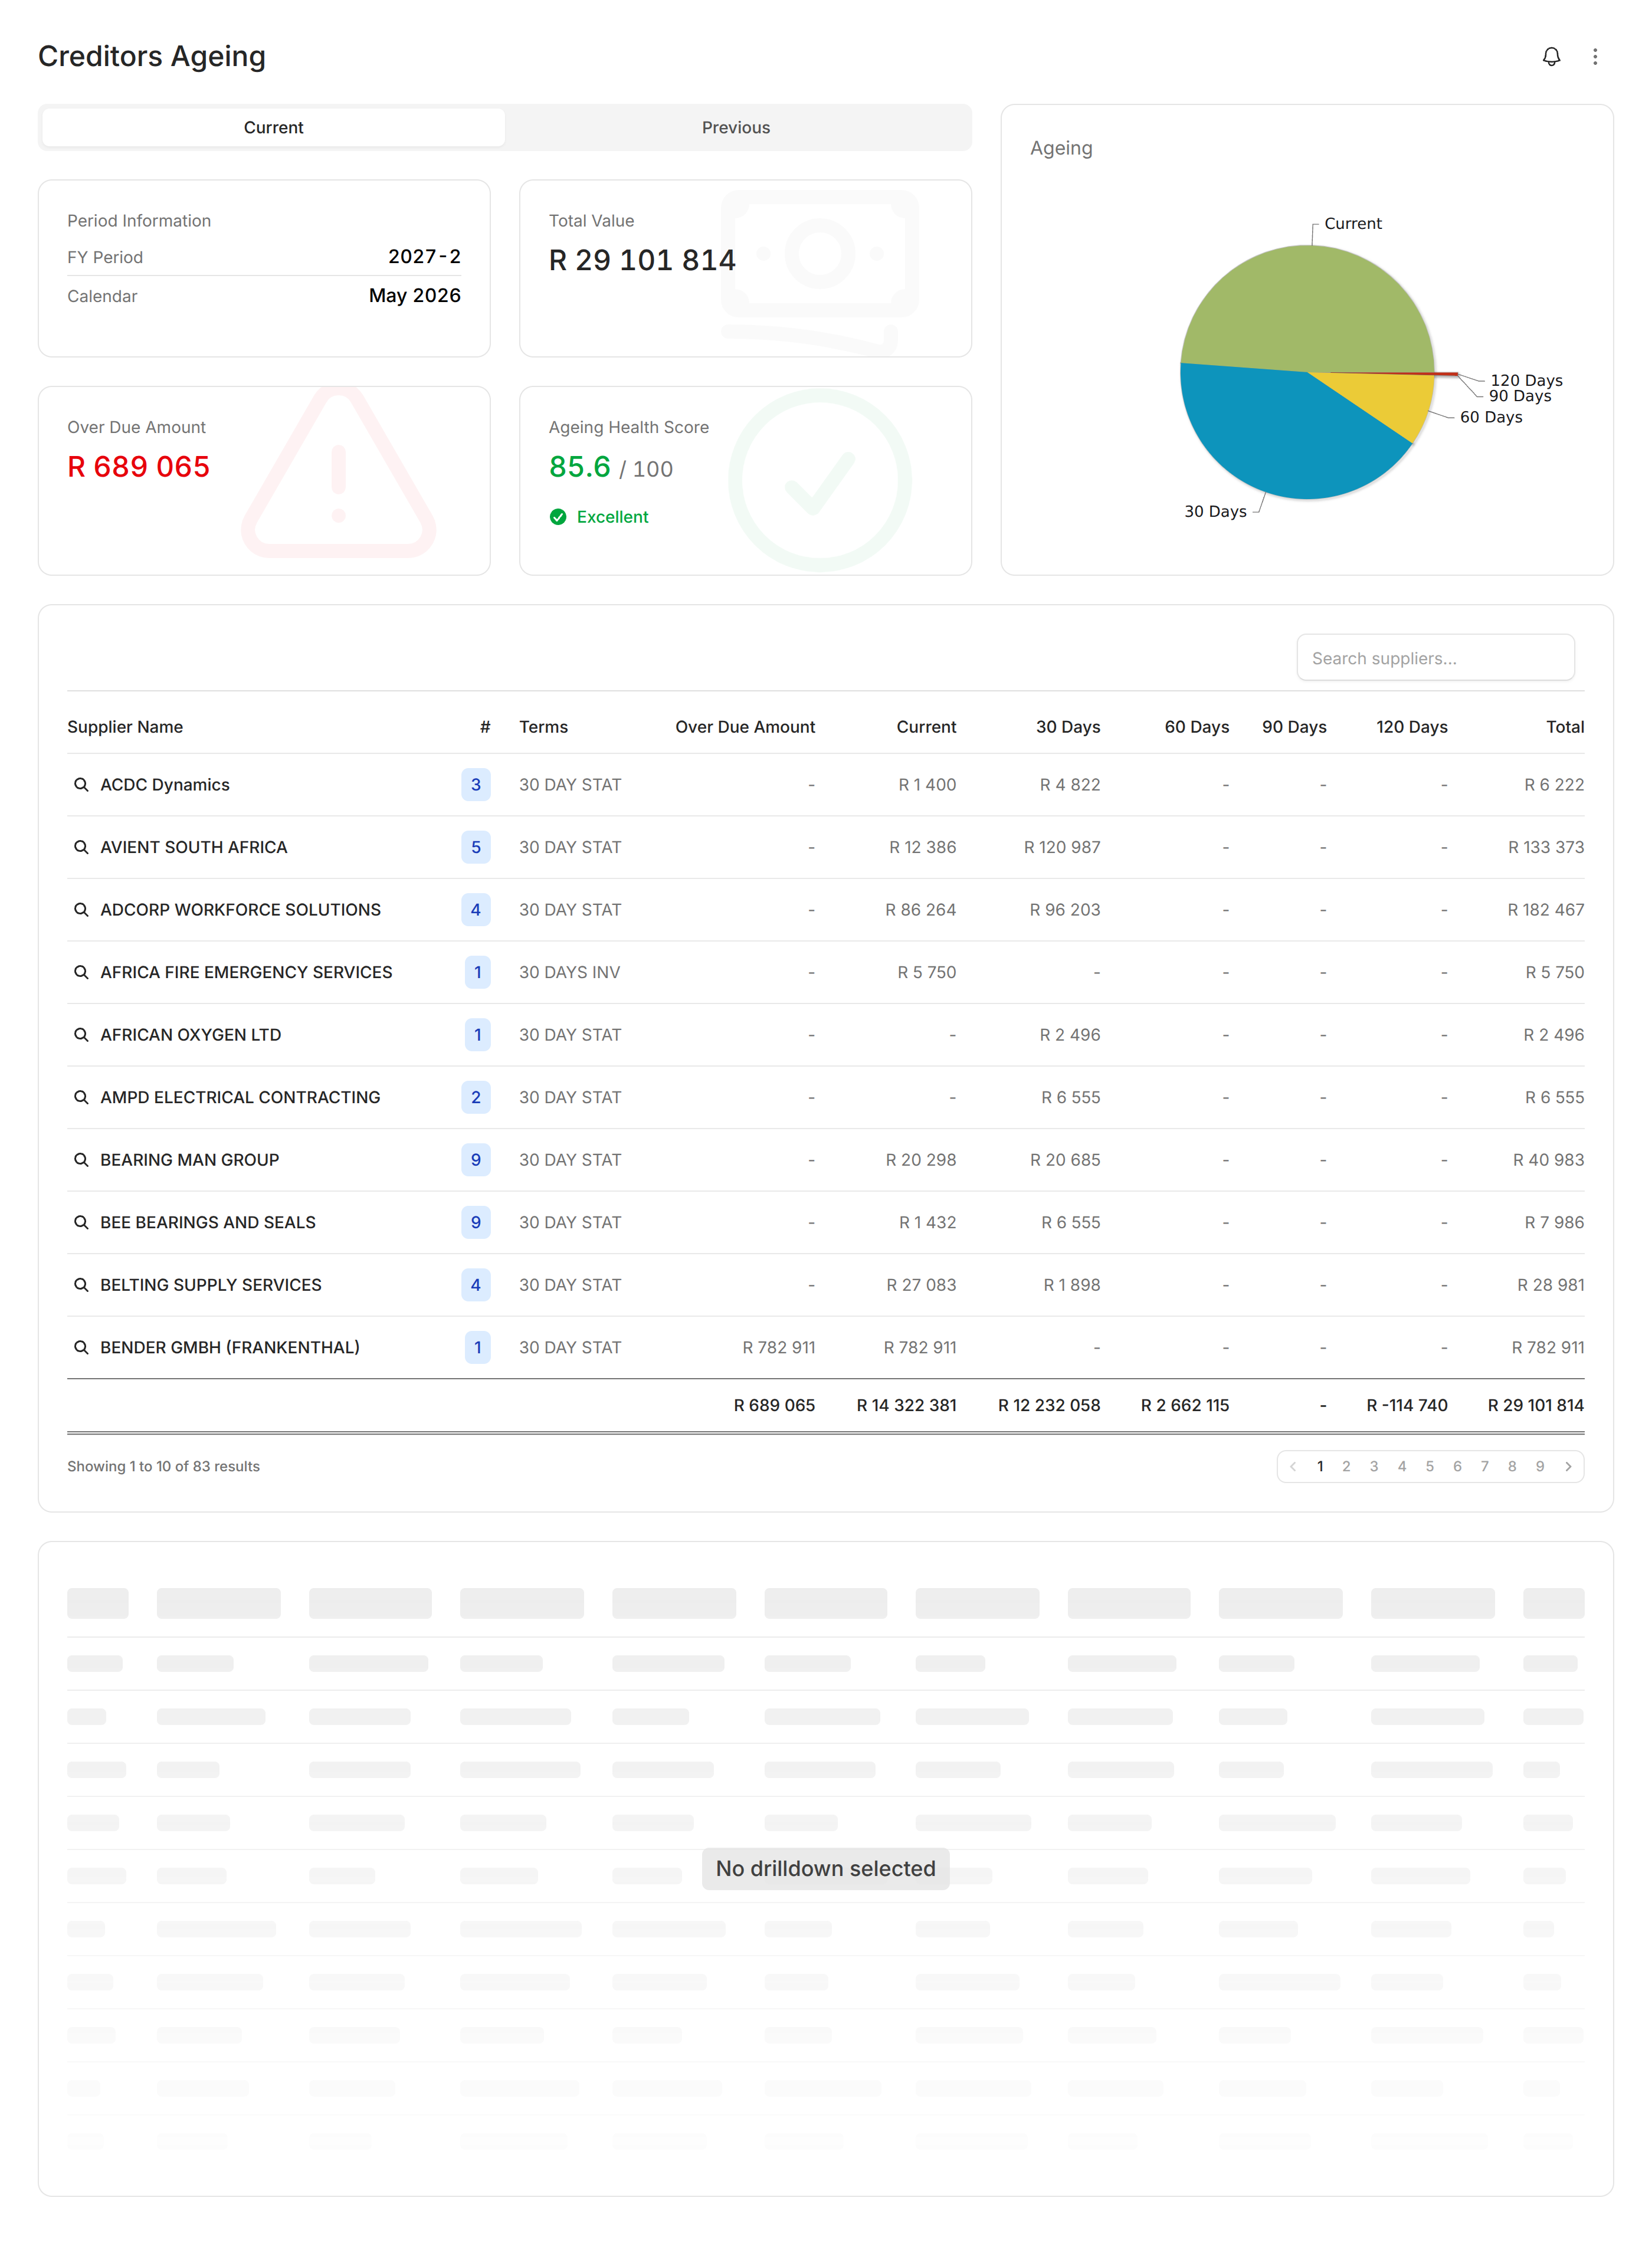Click the FY Period value 2027-2
1652x2263 pixels.
[424, 257]
